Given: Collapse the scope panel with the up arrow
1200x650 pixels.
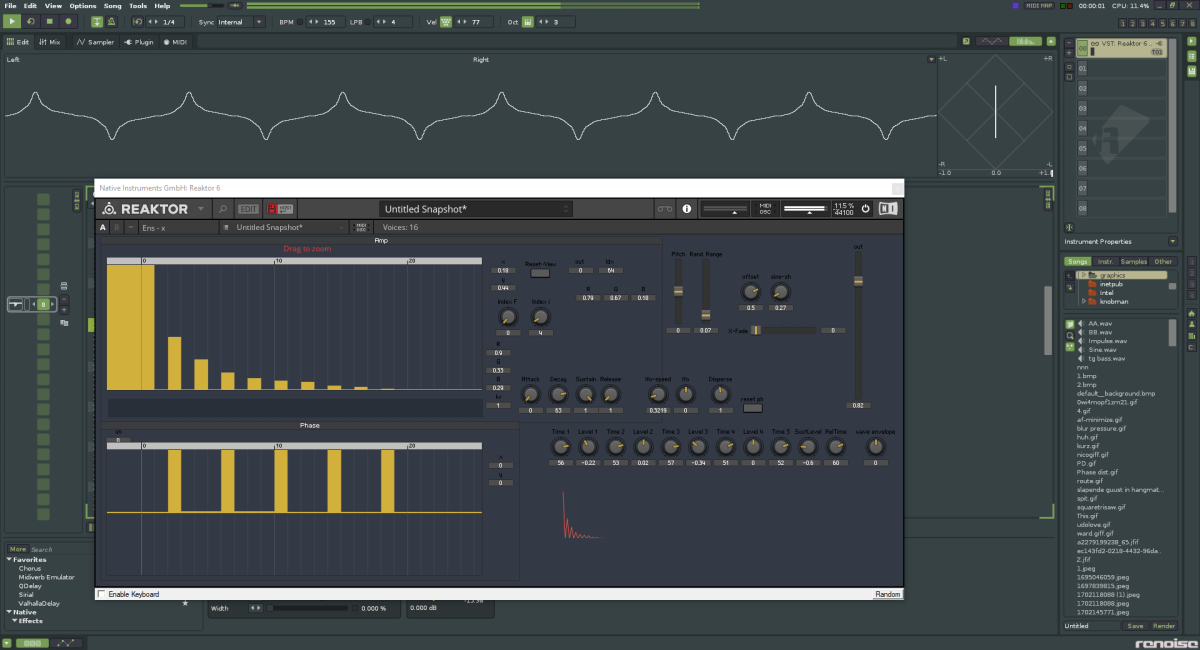Looking at the screenshot, I should pyautogui.click(x=1051, y=42).
